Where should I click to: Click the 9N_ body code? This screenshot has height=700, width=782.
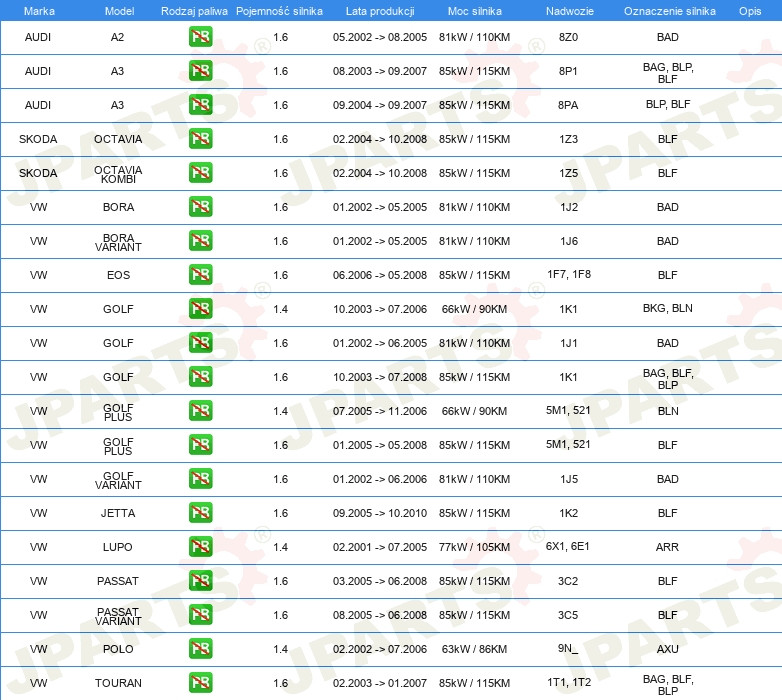point(568,648)
